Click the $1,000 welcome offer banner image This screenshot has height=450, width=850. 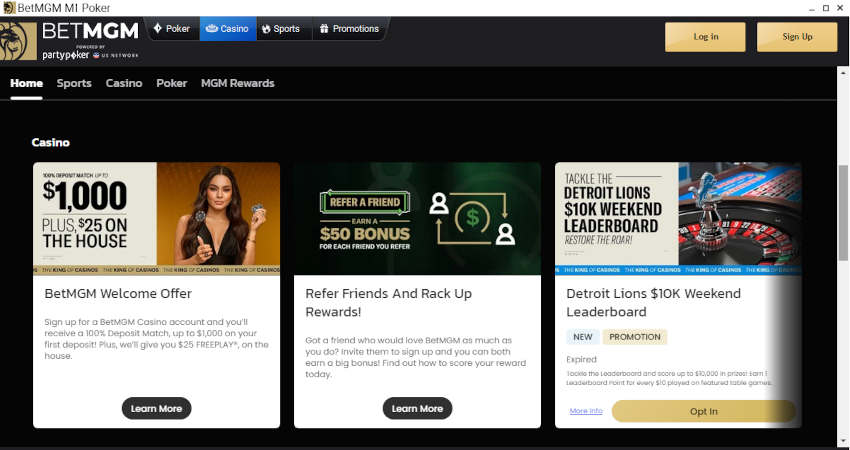coord(157,218)
